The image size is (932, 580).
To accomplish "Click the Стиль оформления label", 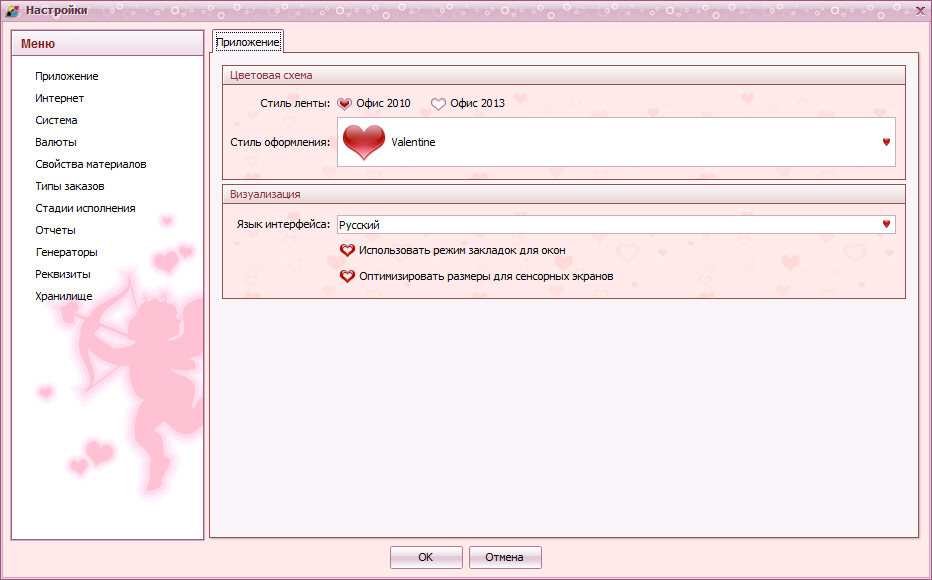I will click(x=280, y=142).
